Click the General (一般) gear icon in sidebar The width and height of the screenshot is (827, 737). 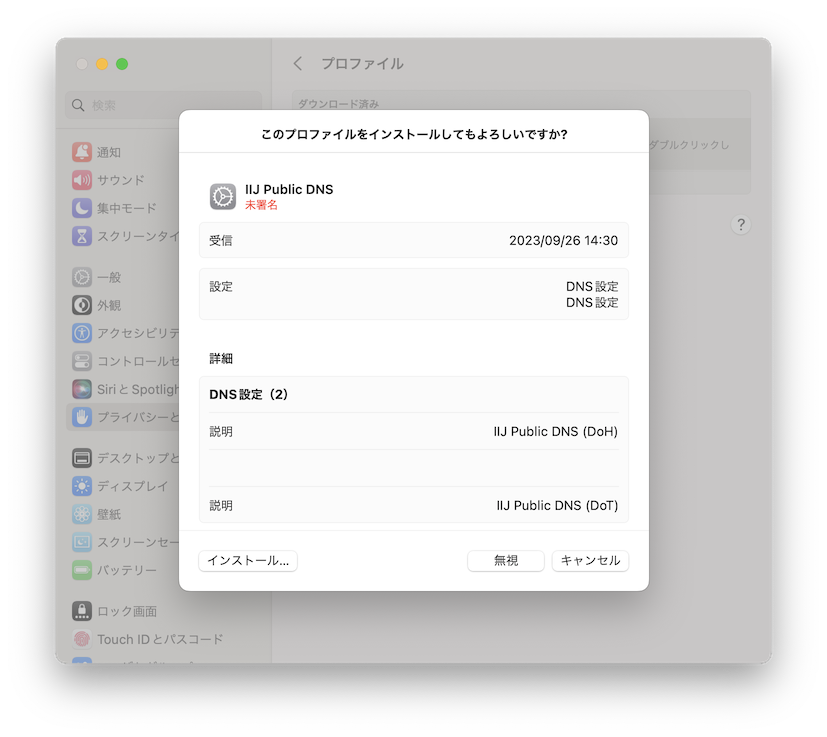(x=82, y=277)
